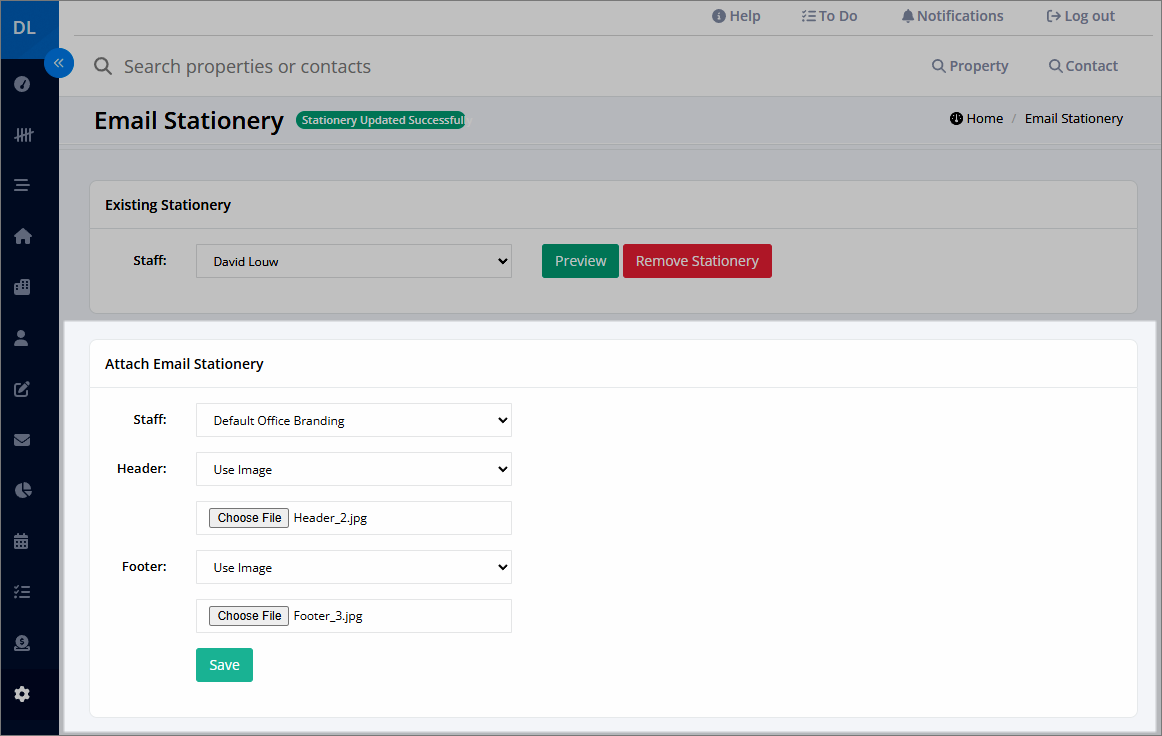The height and width of the screenshot is (736, 1162).
Task: Open the home icon in sidebar
Action: point(22,236)
